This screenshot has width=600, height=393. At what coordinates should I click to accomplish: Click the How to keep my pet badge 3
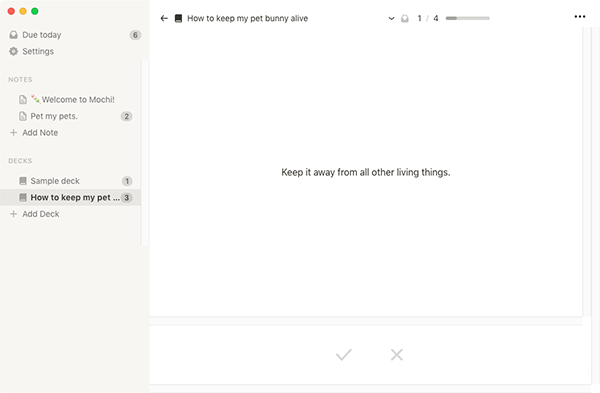(127, 197)
